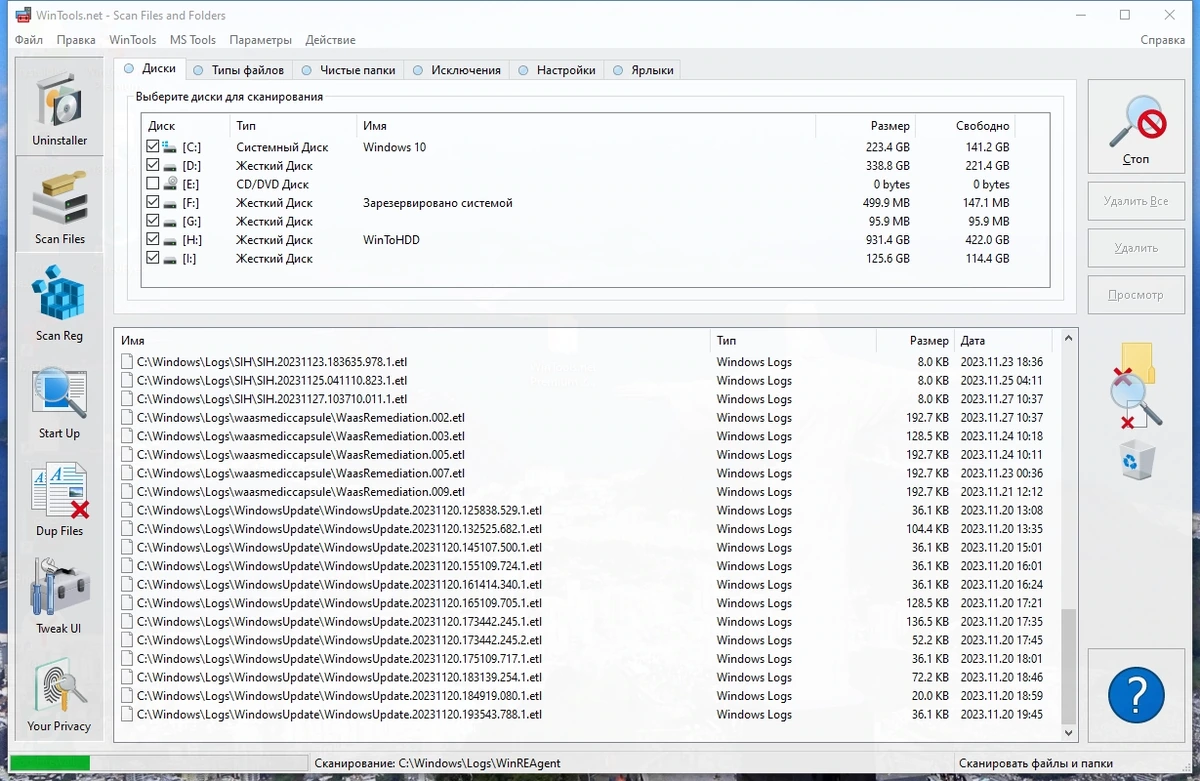1200x781 pixels.
Task: Click the results scrollbar down arrow
Action: [x=1069, y=733]
